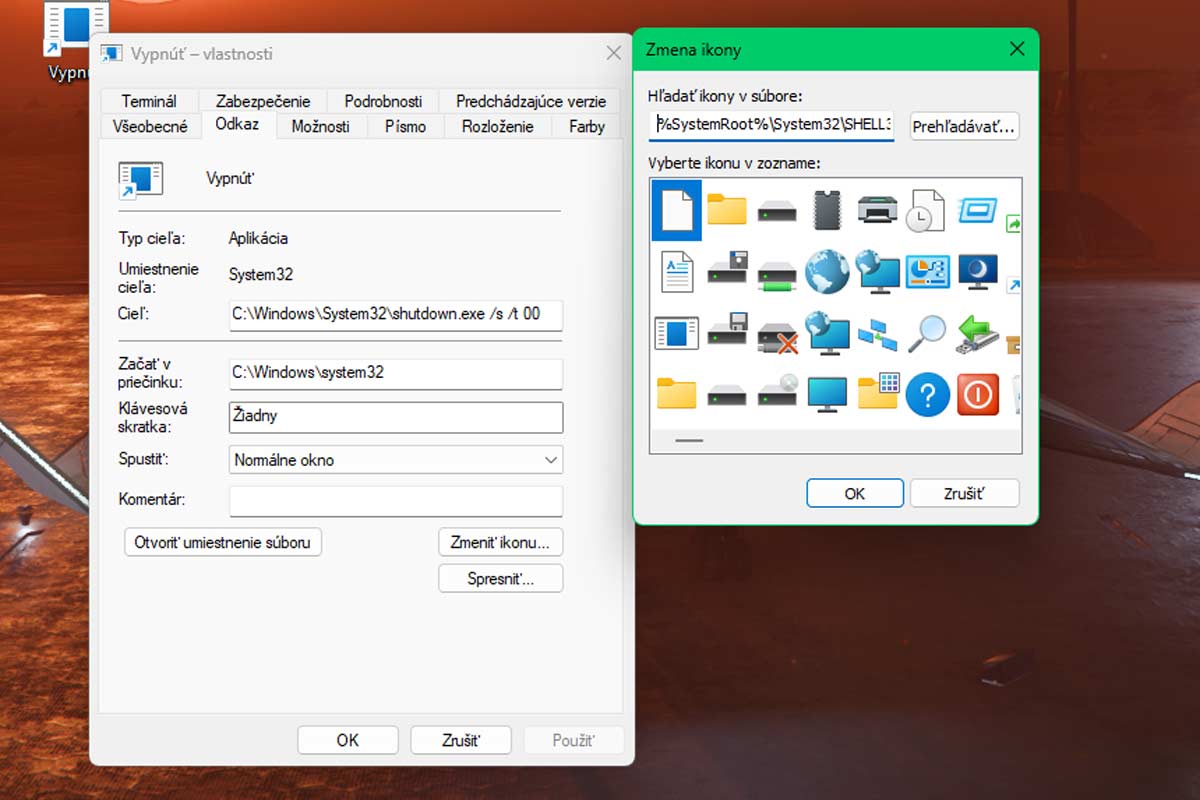Choose the memory chip icon
Image resolution: width=1200 pixels, height=800 pixels.
point(827,210)
